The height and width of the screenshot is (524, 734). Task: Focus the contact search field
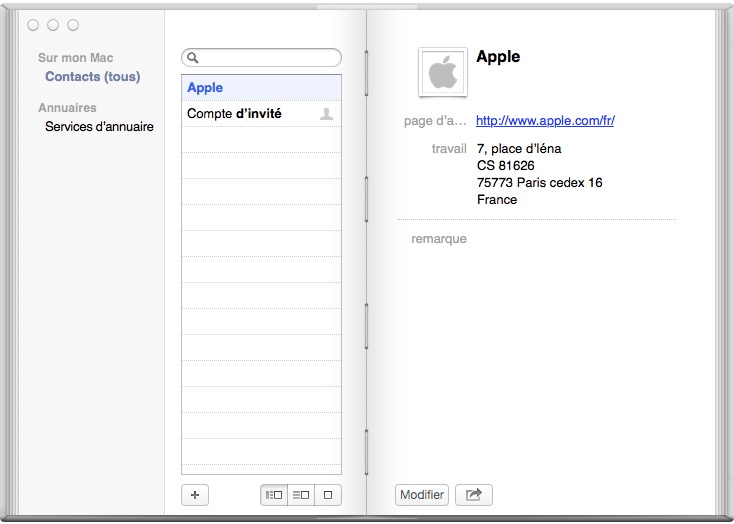[261, 58]
